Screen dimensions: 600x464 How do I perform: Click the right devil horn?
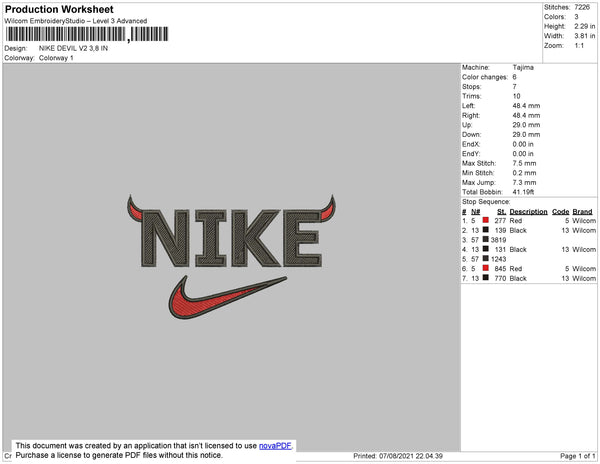pos(328,208)
